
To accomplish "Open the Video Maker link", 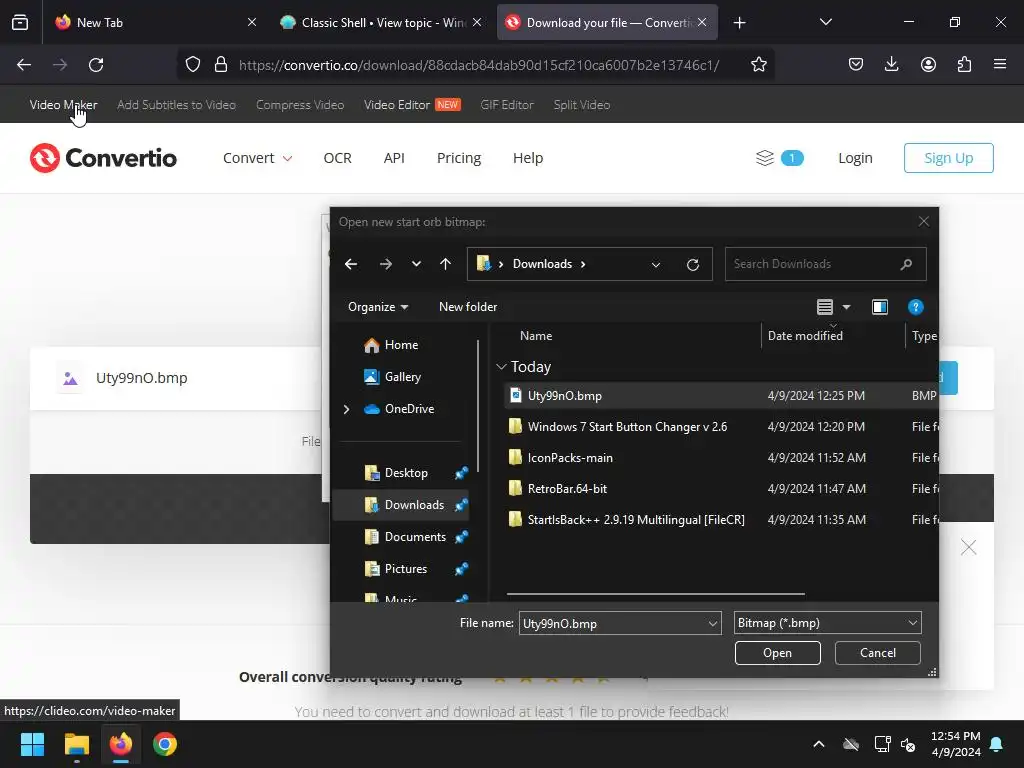I will click(63, 104).
